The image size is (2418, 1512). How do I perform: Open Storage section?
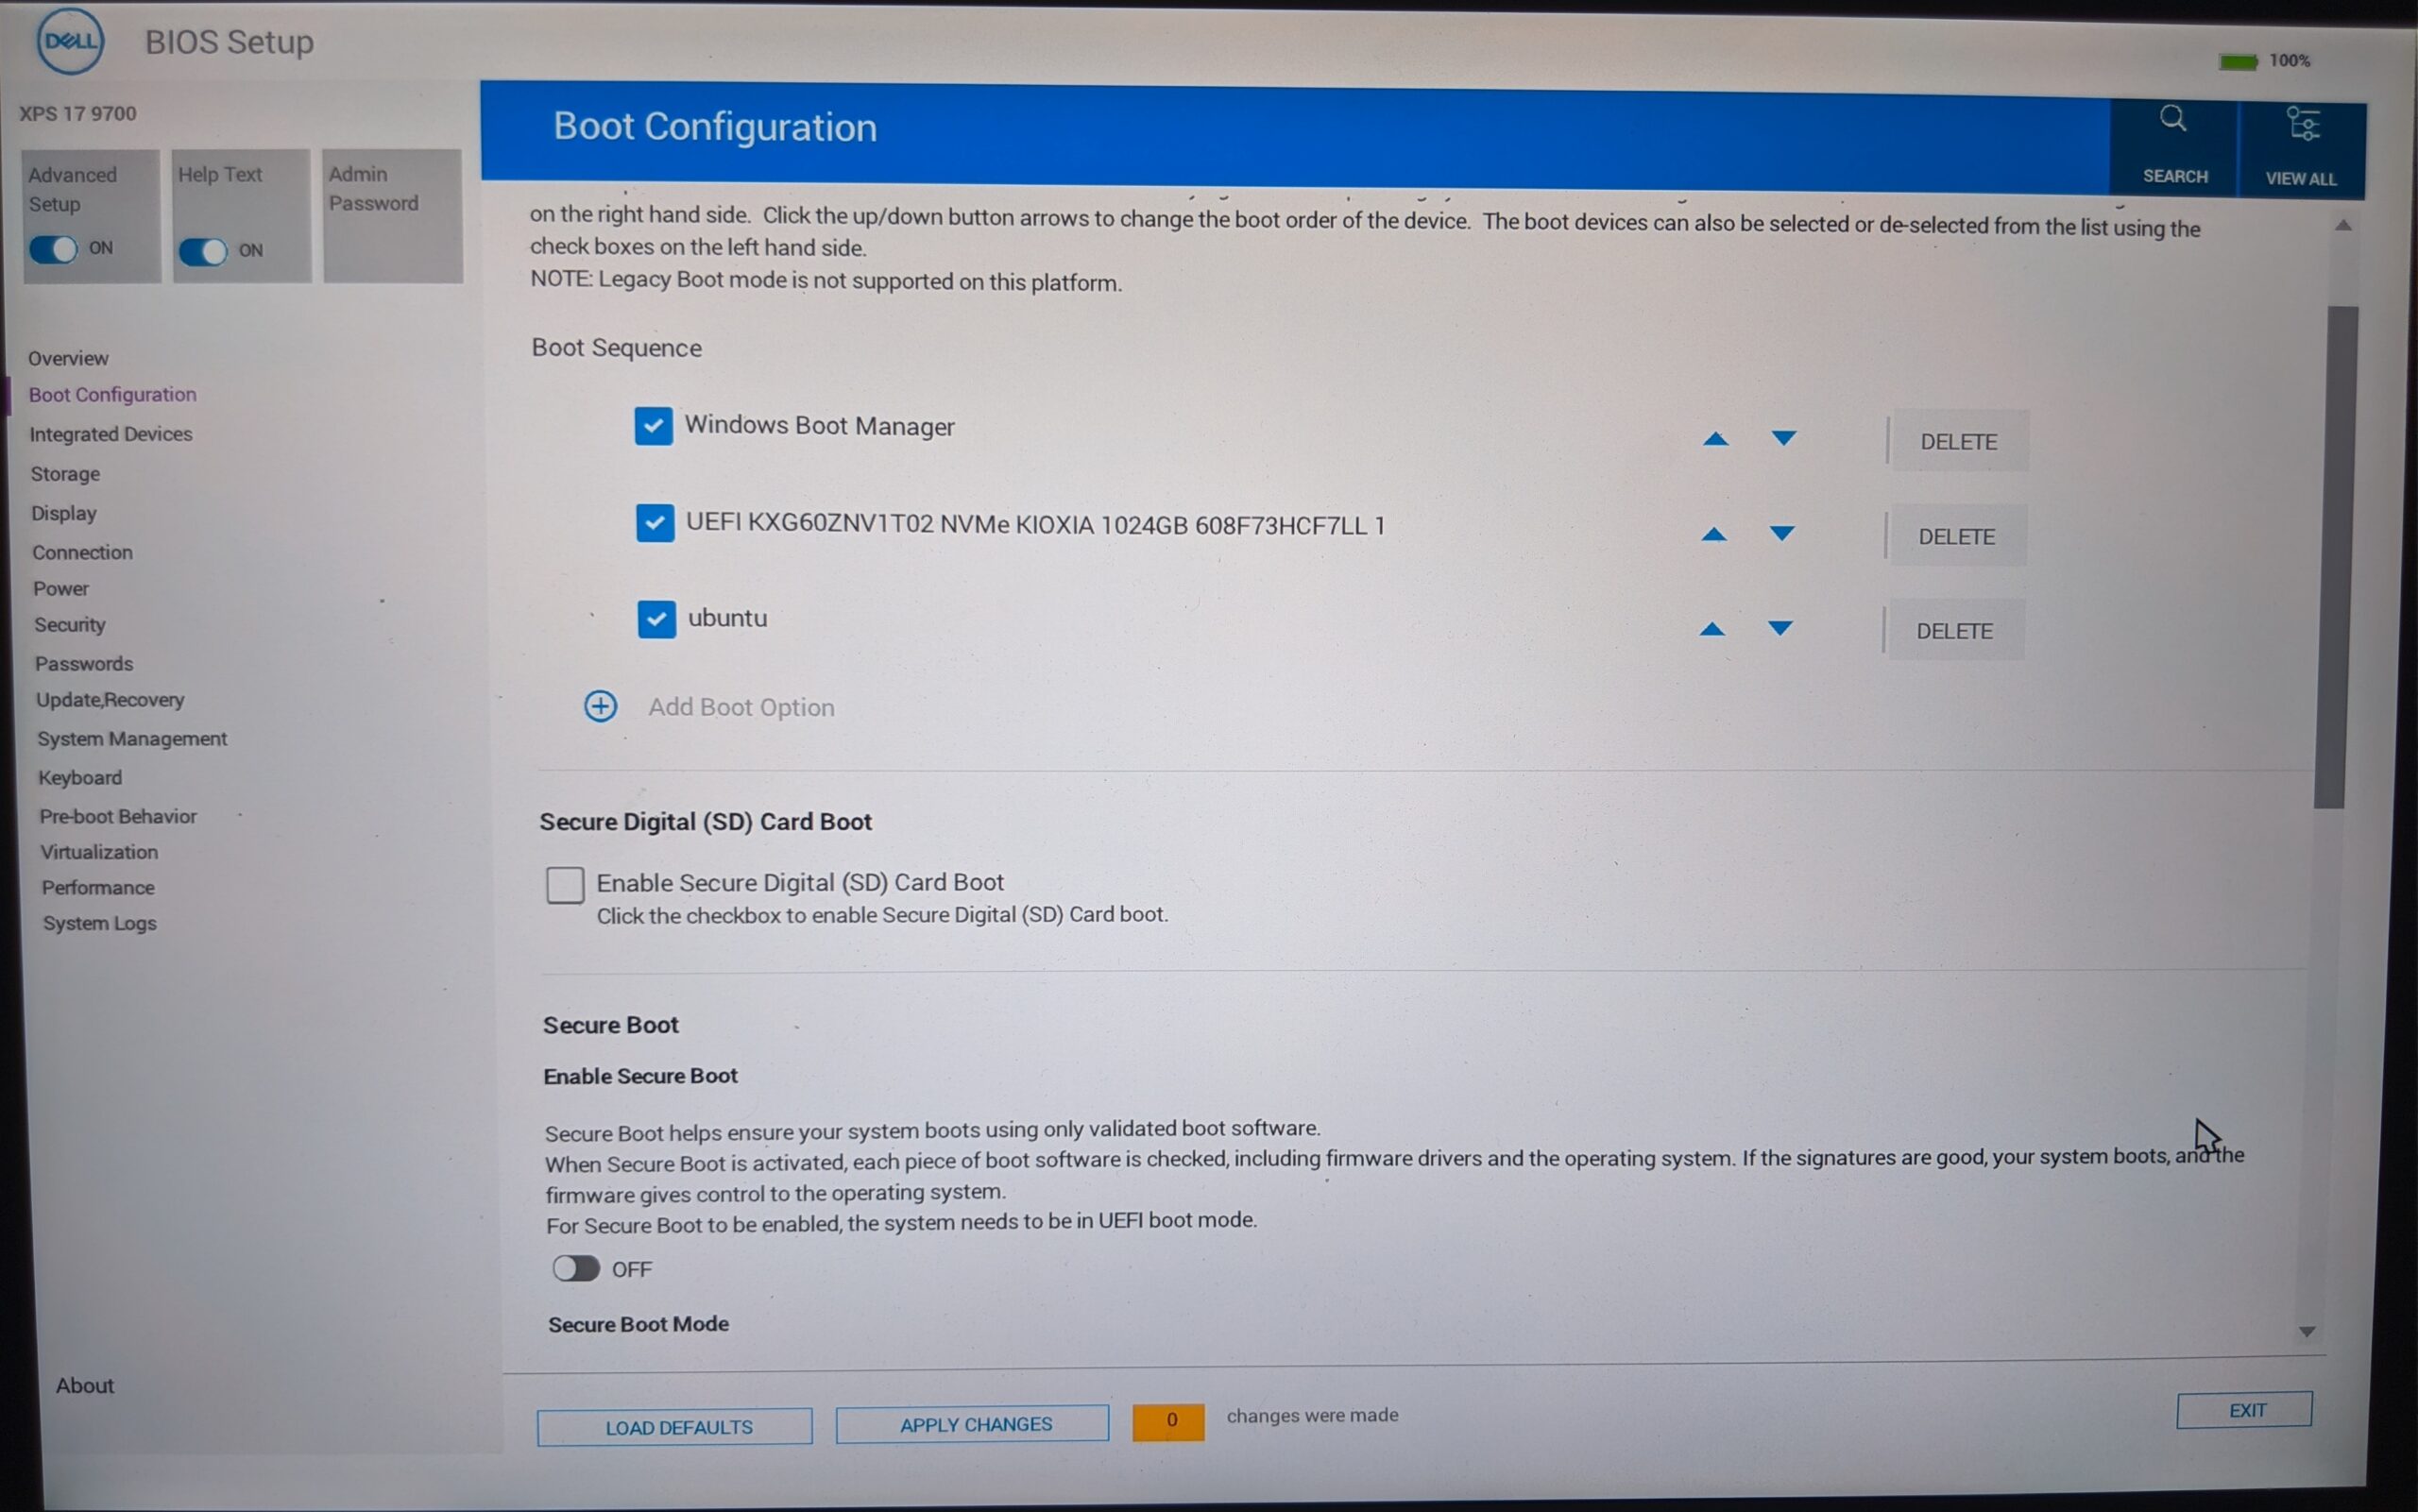click(65, 474)
